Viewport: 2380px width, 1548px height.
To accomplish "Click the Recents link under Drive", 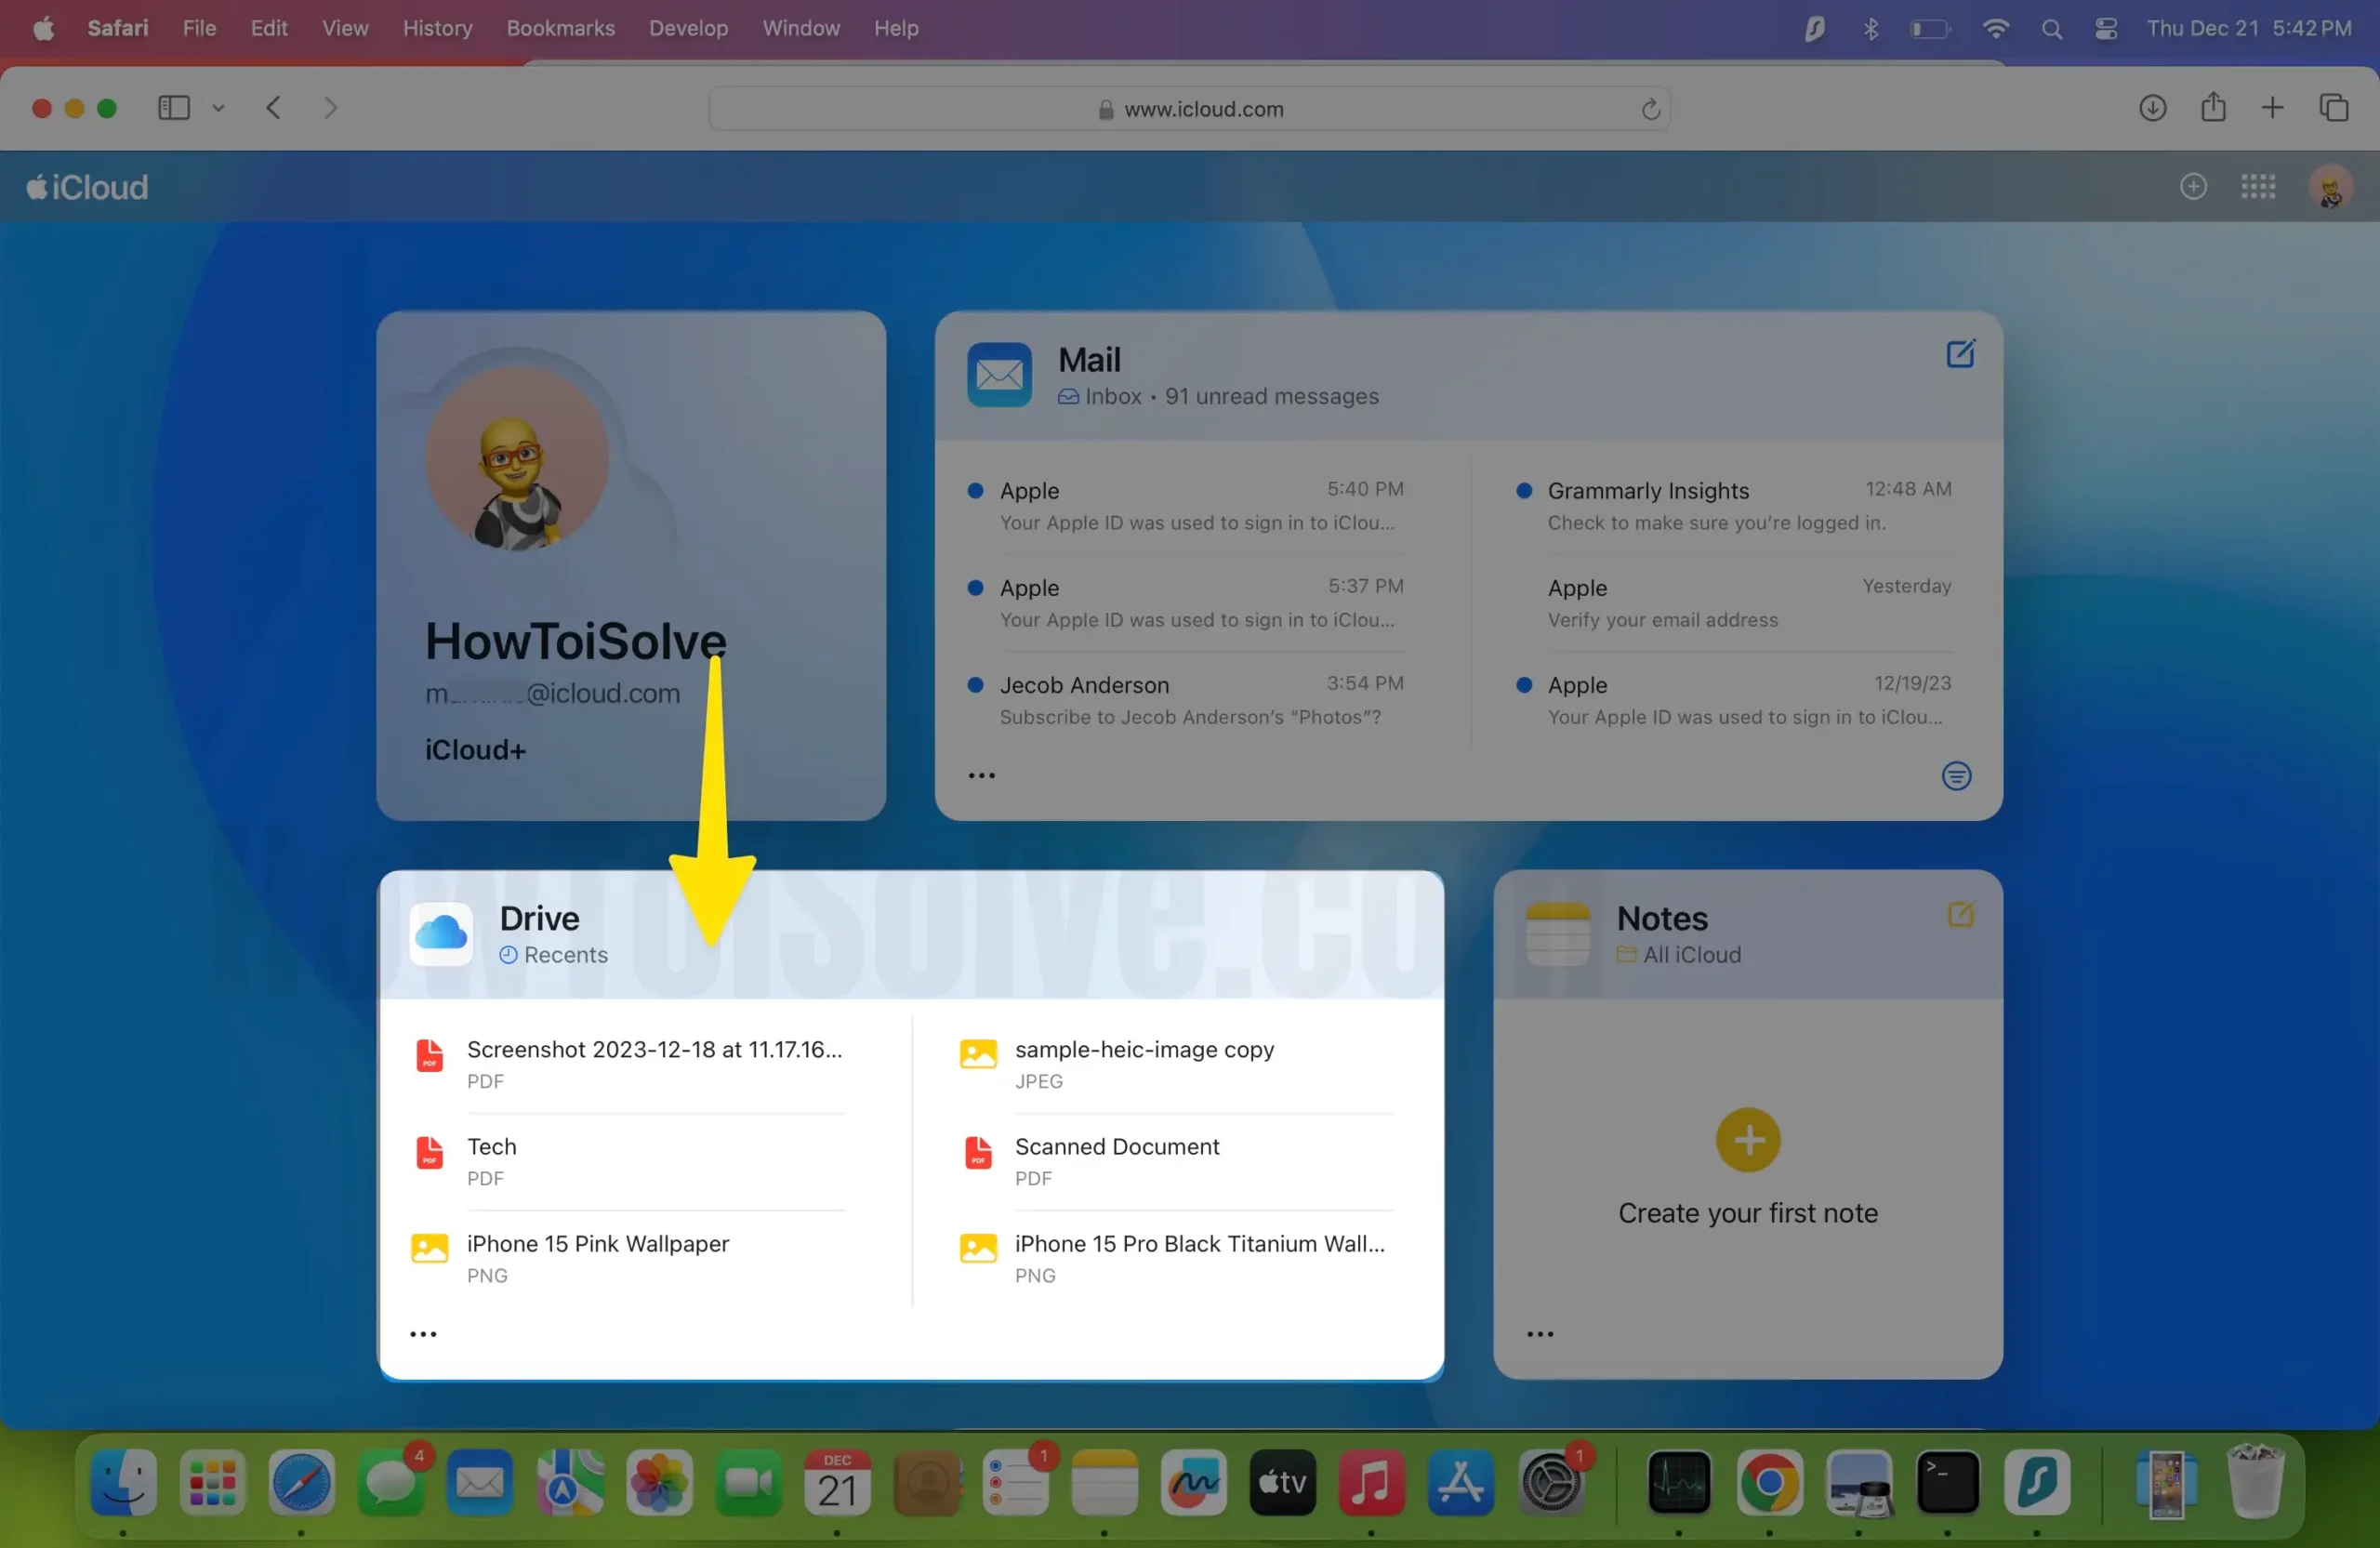I will click(x=553, y=955).
